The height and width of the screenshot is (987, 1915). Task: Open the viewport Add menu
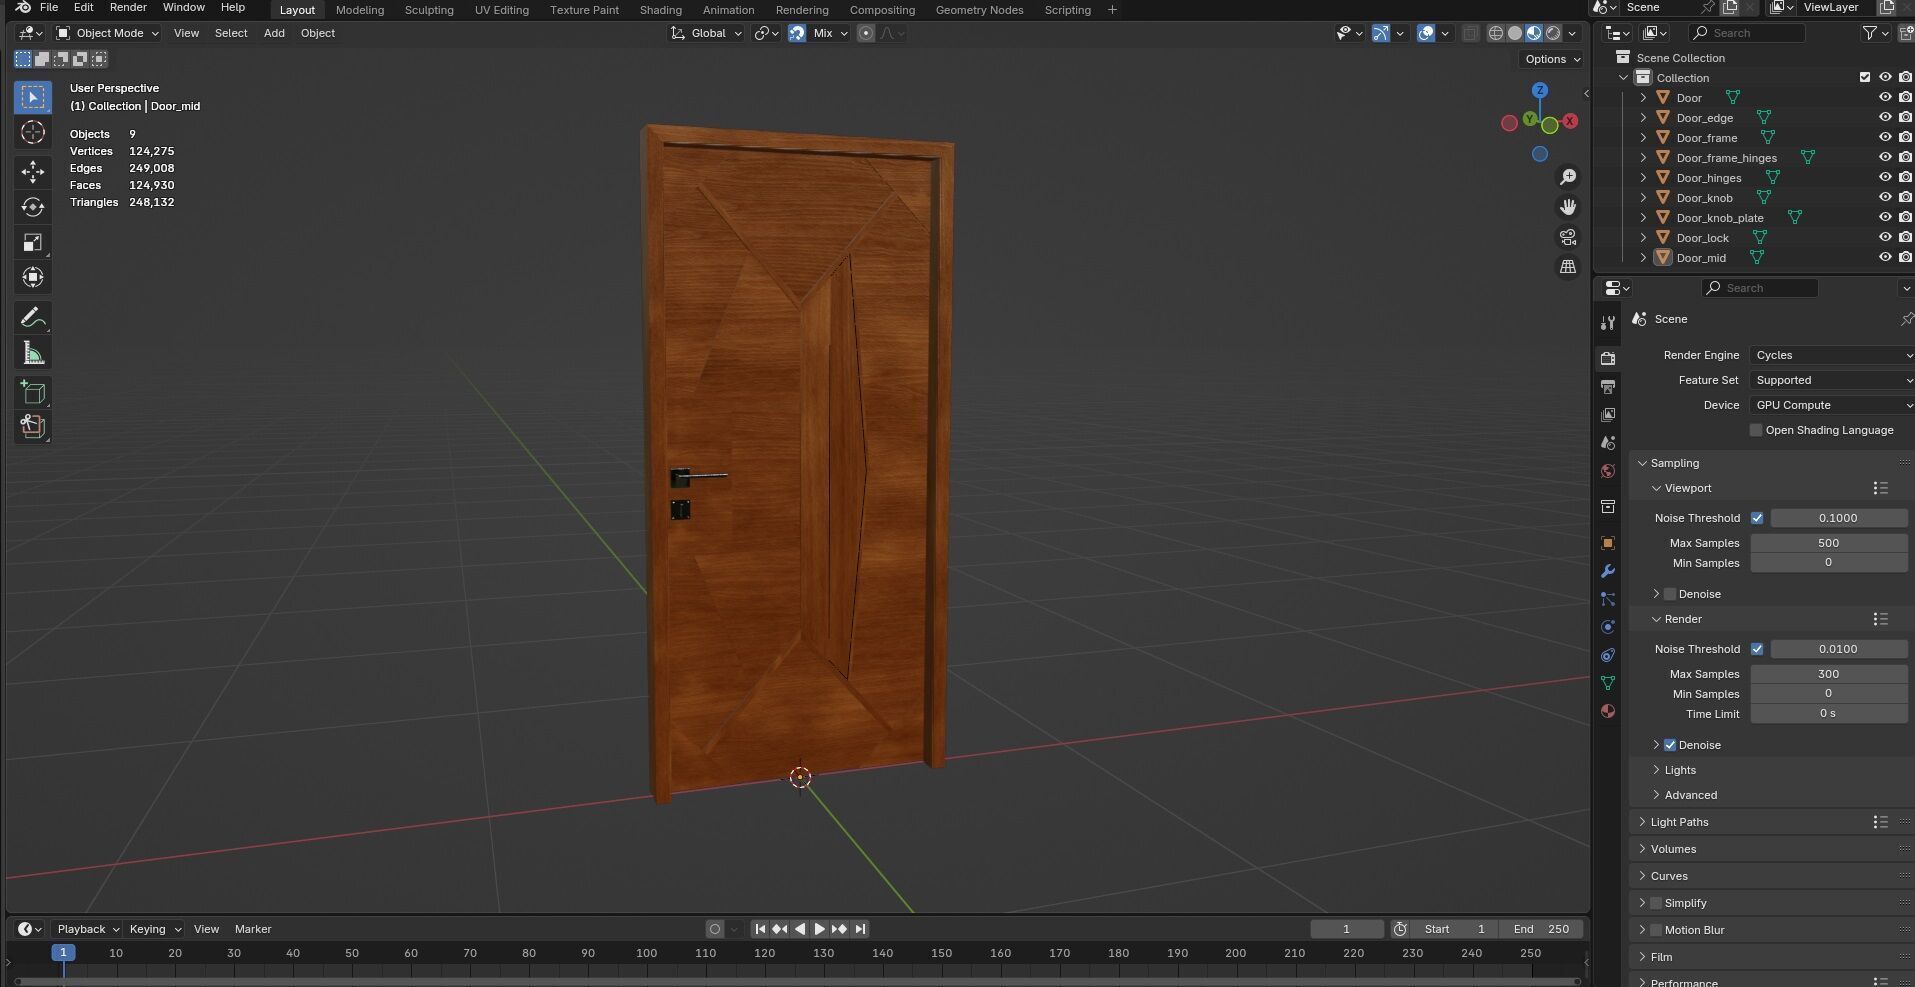(x=274, y=33)
